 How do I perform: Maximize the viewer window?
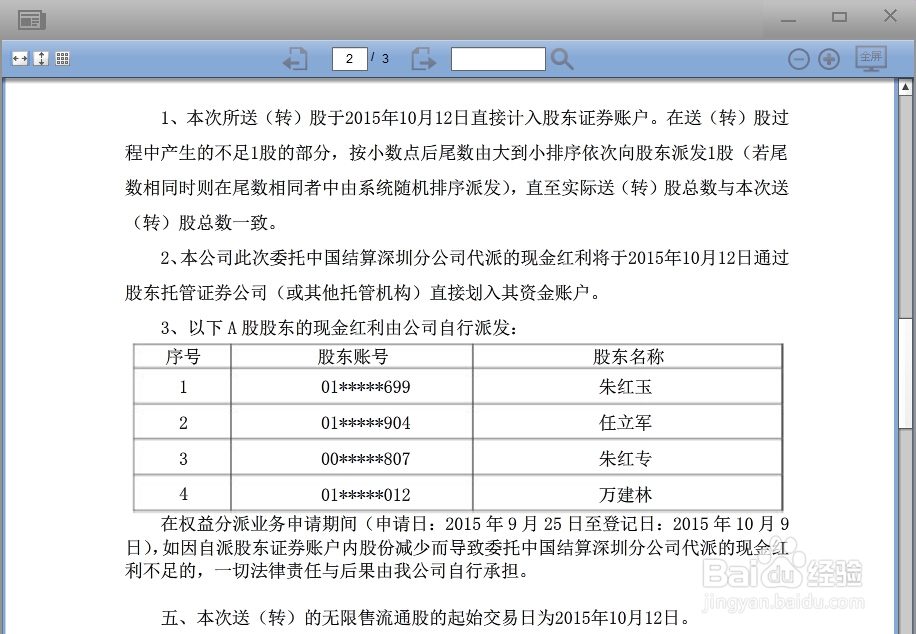pyautogui.click(x=839, y=17)
